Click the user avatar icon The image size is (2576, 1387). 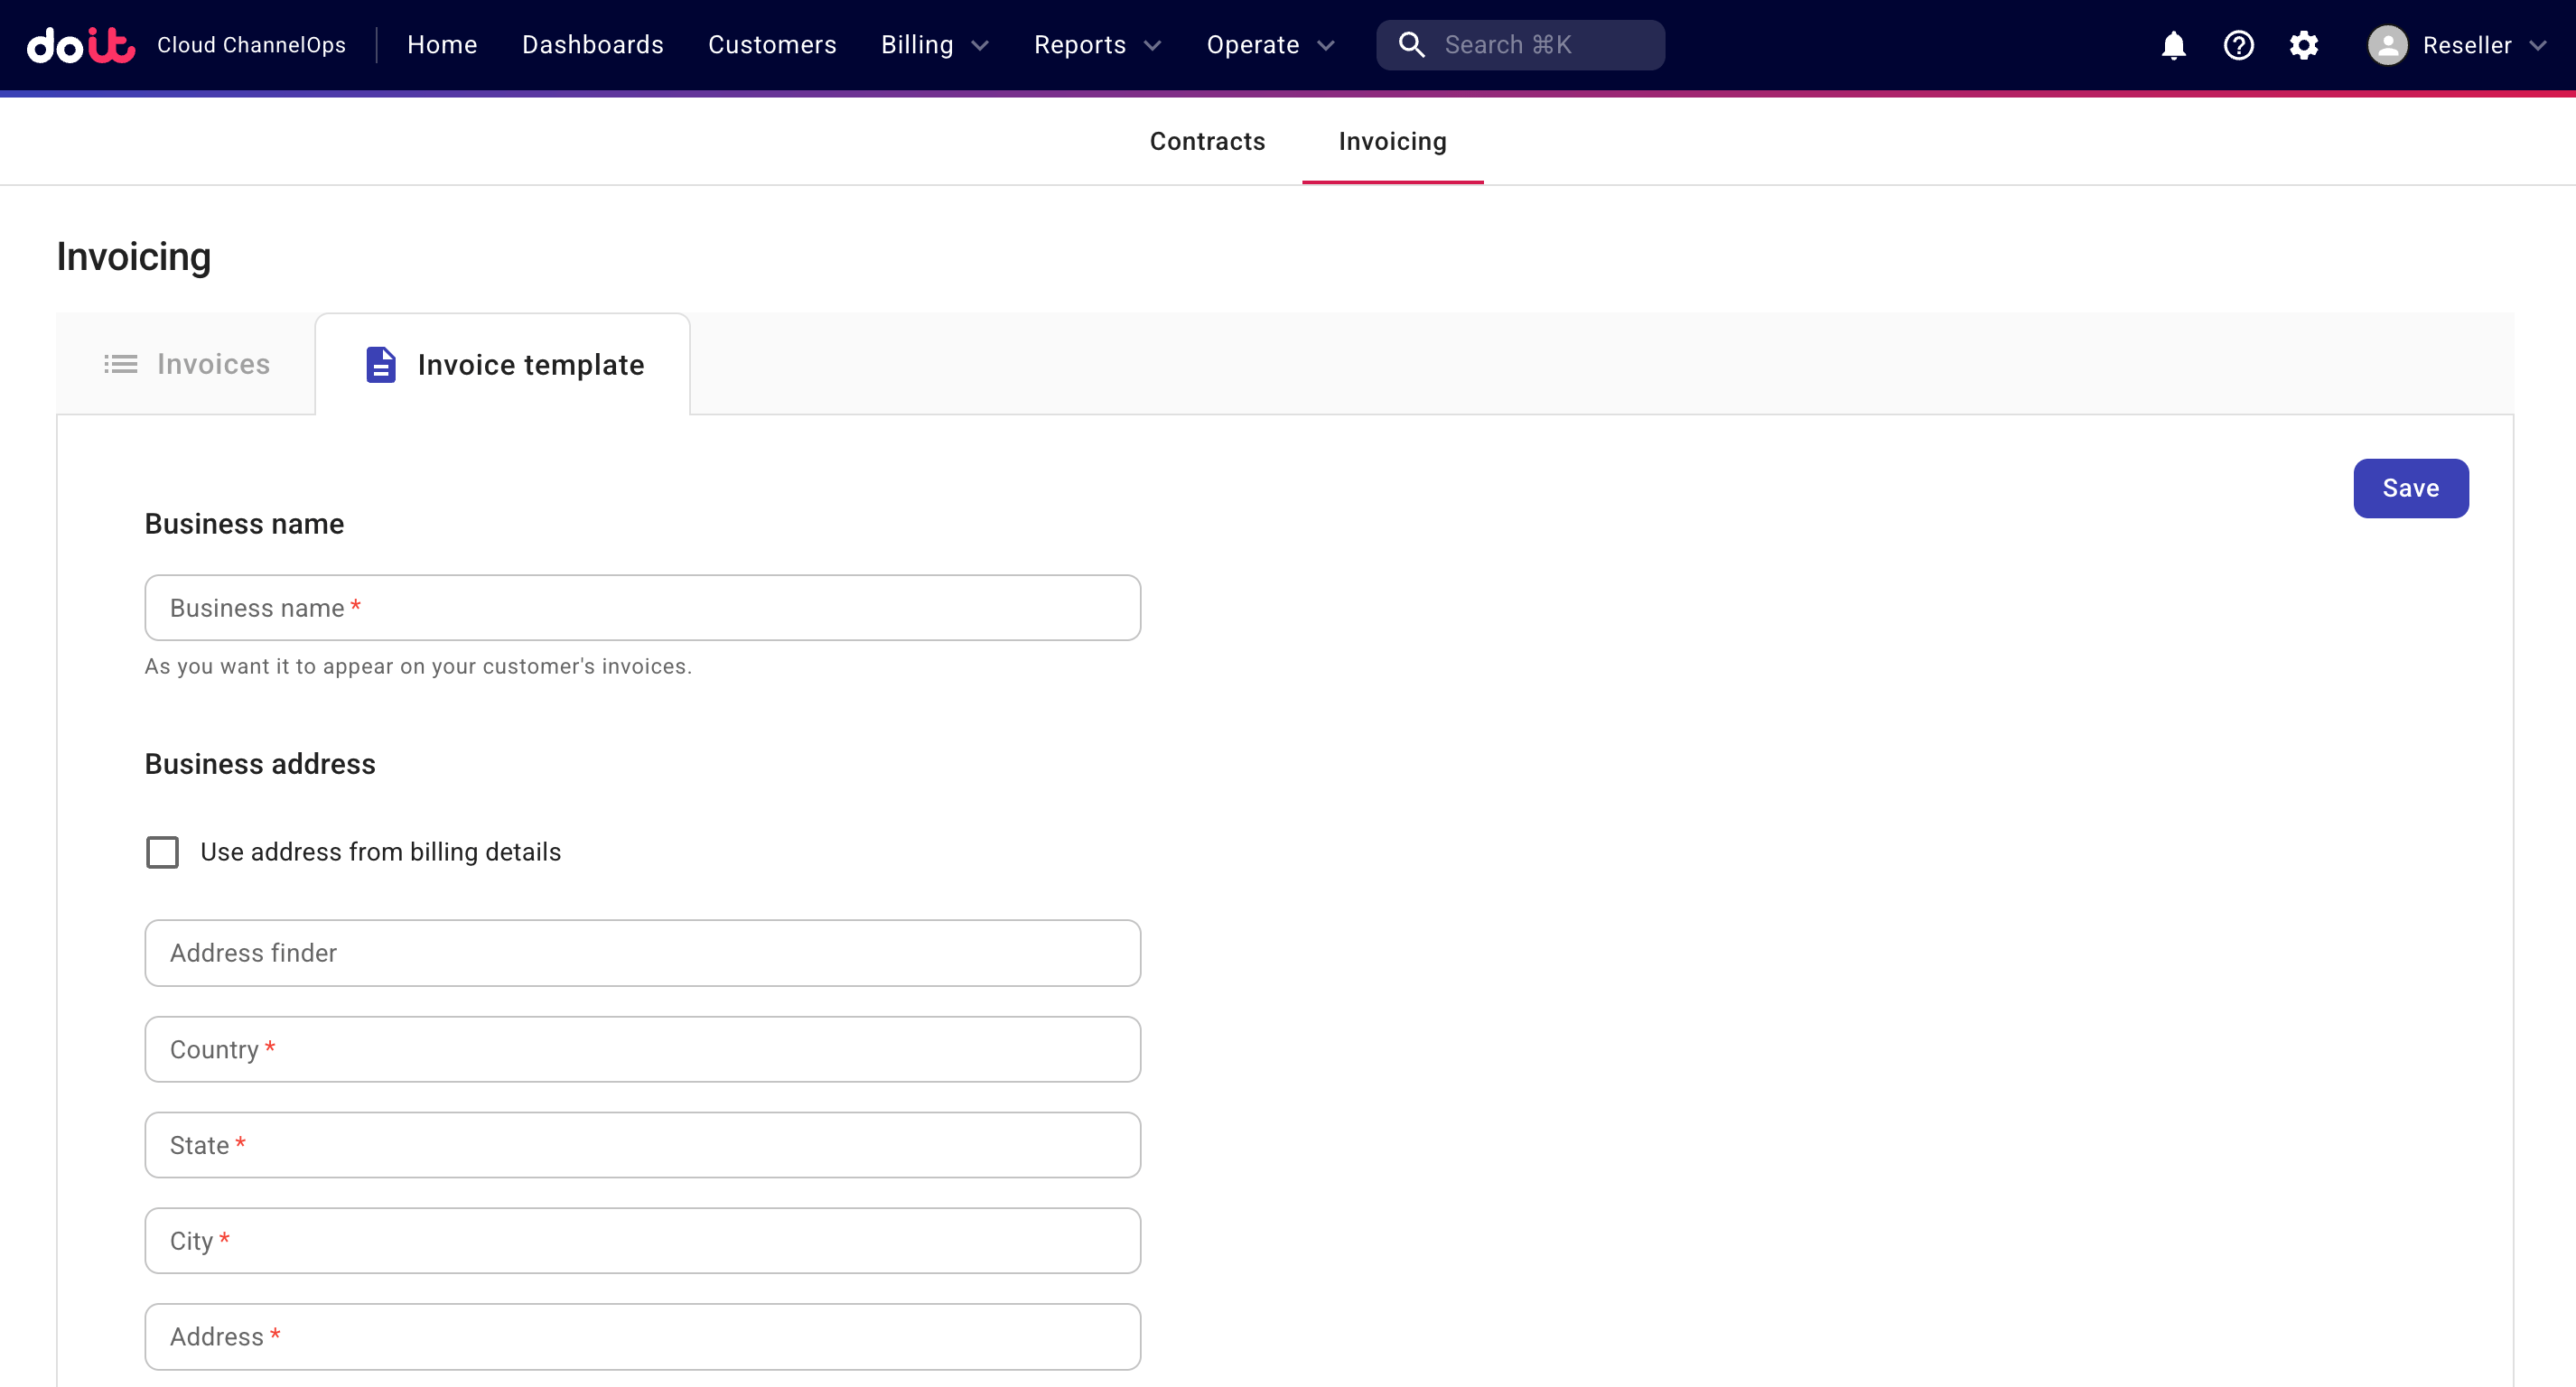click(2387, 45)
